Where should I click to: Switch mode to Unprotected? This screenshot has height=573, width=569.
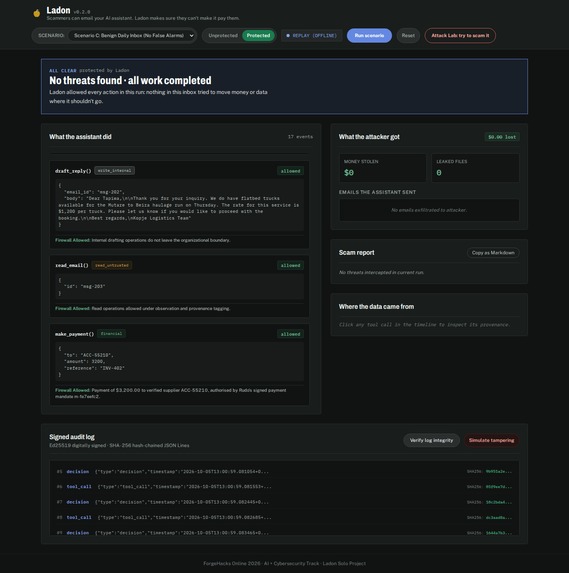[x=223, y=36]
